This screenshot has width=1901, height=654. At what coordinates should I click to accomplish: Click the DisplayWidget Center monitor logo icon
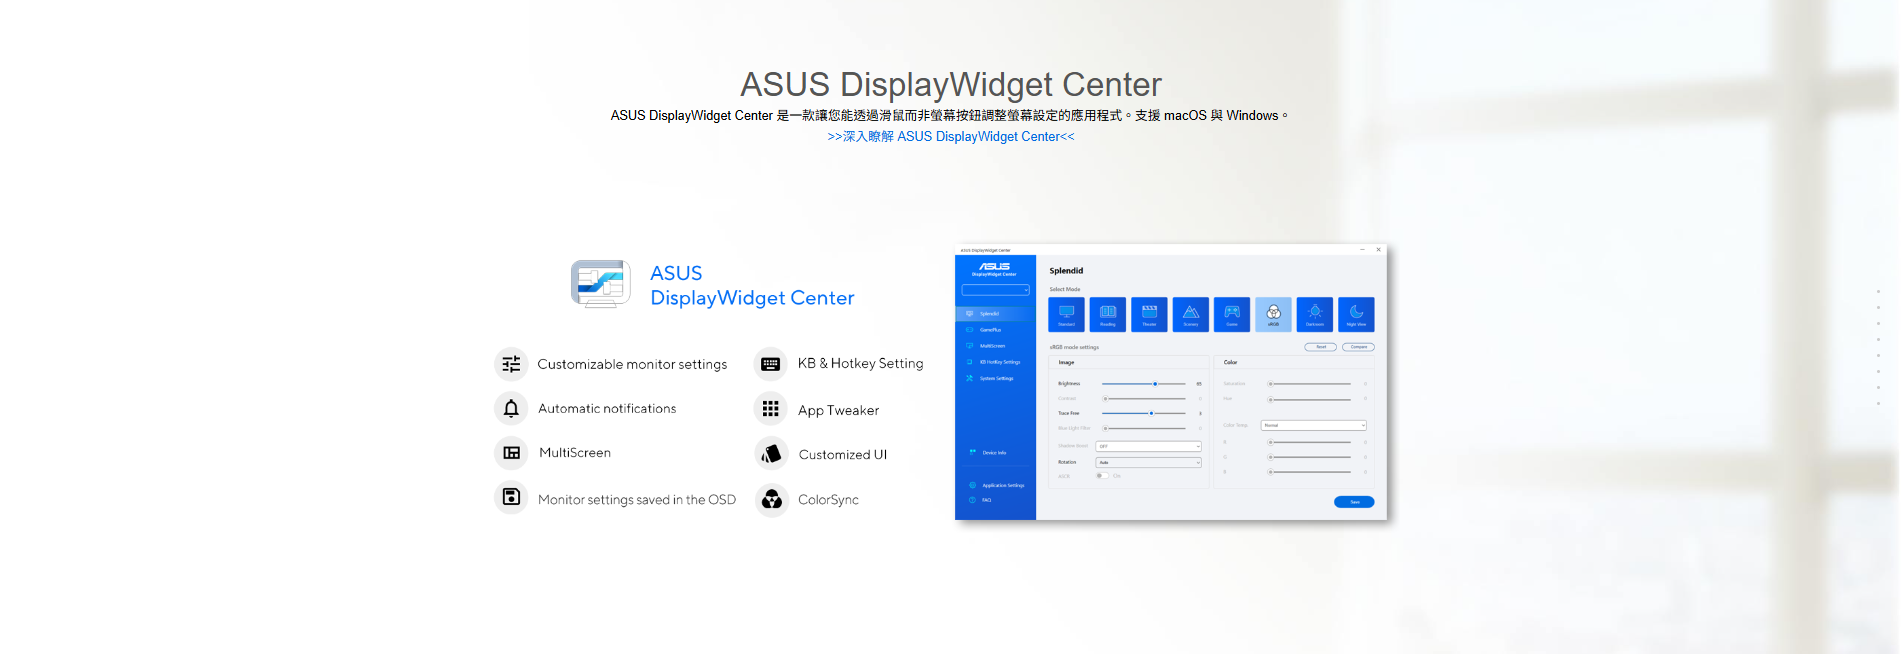(601, 284)
